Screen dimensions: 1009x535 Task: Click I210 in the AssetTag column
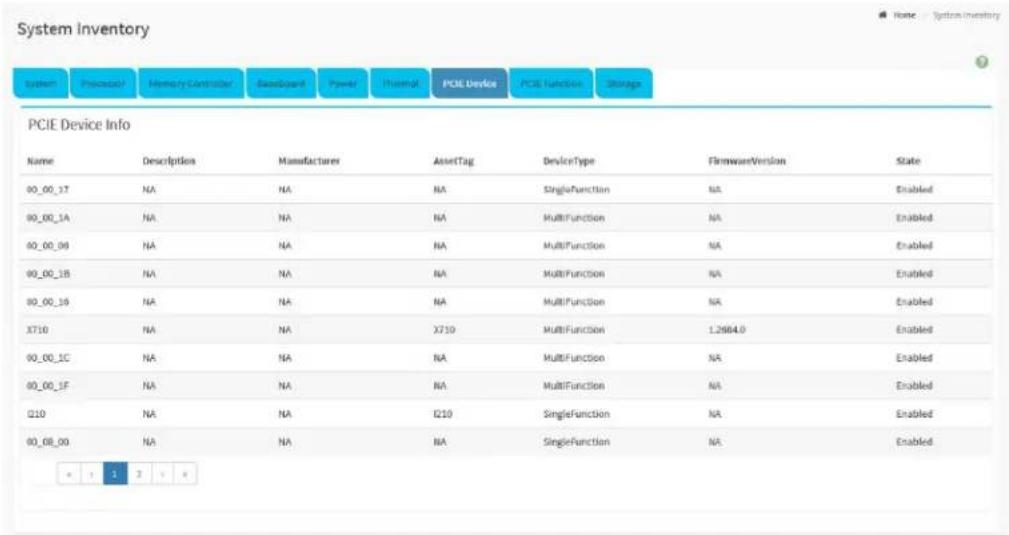pos(443,415)
